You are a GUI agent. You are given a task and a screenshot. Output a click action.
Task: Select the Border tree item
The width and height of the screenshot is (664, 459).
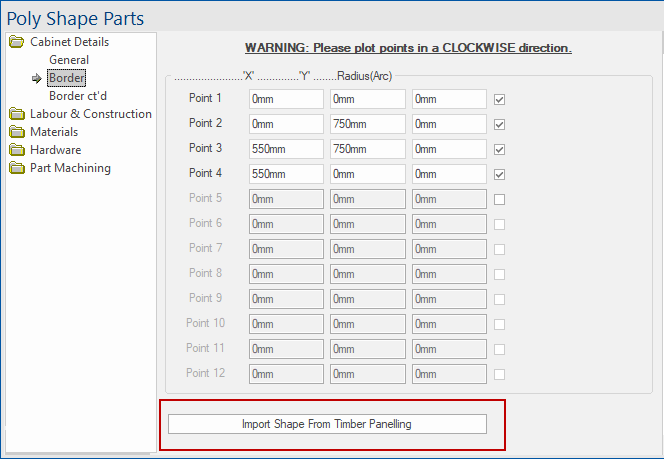(x=66, y=78)
